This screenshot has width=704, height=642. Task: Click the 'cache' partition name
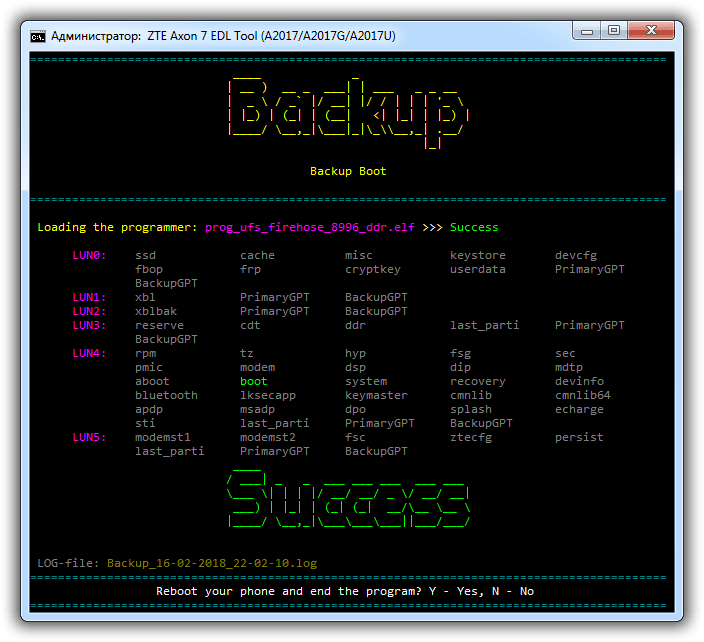257,255
